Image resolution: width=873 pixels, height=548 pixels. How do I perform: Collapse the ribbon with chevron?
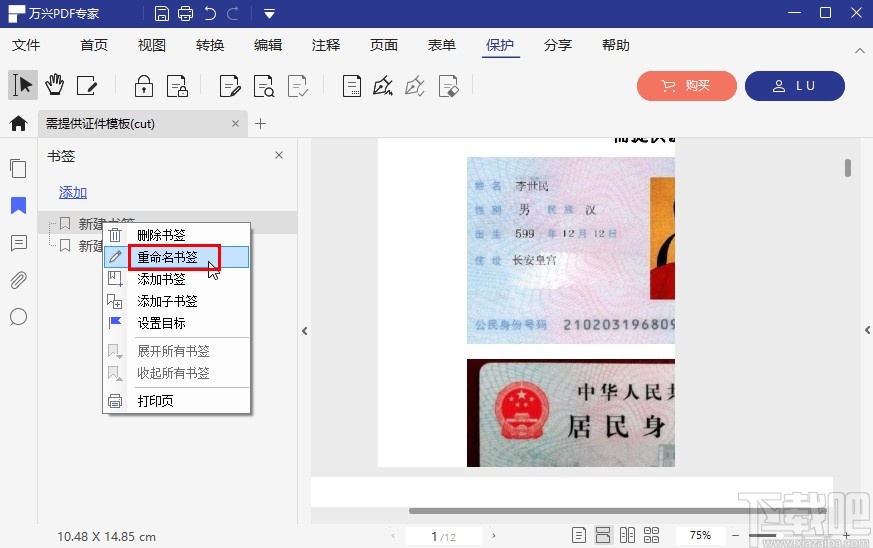click(x=860, y=50)
